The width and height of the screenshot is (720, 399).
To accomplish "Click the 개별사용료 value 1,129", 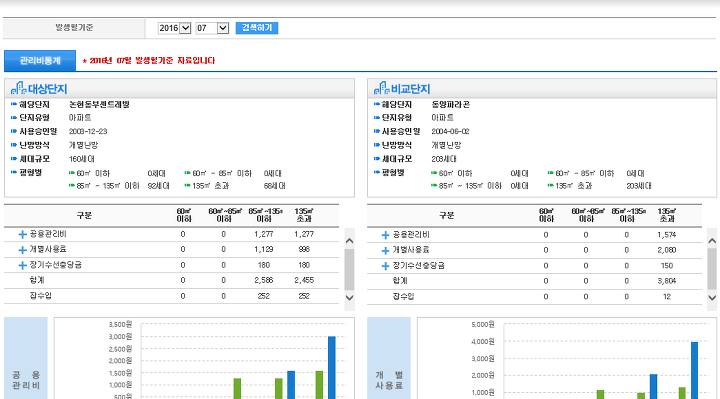I will [x=264, y=249].
